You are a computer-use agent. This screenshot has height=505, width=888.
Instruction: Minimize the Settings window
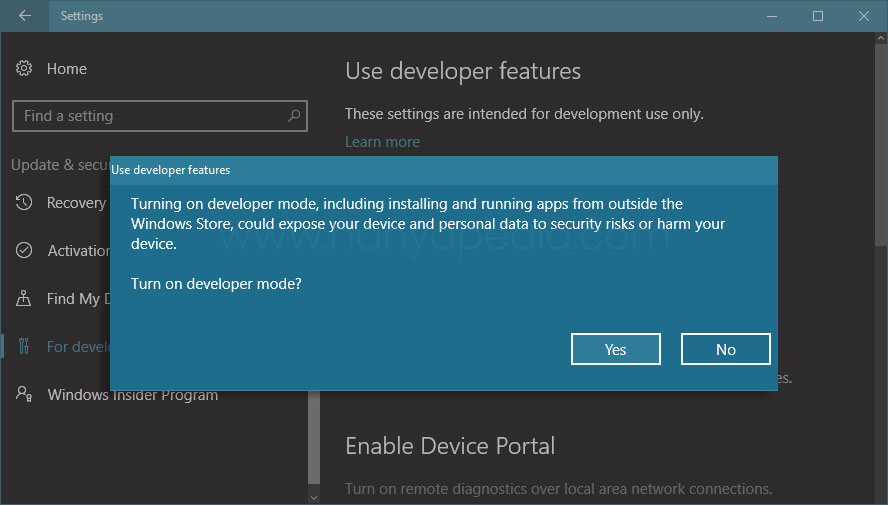773,16
